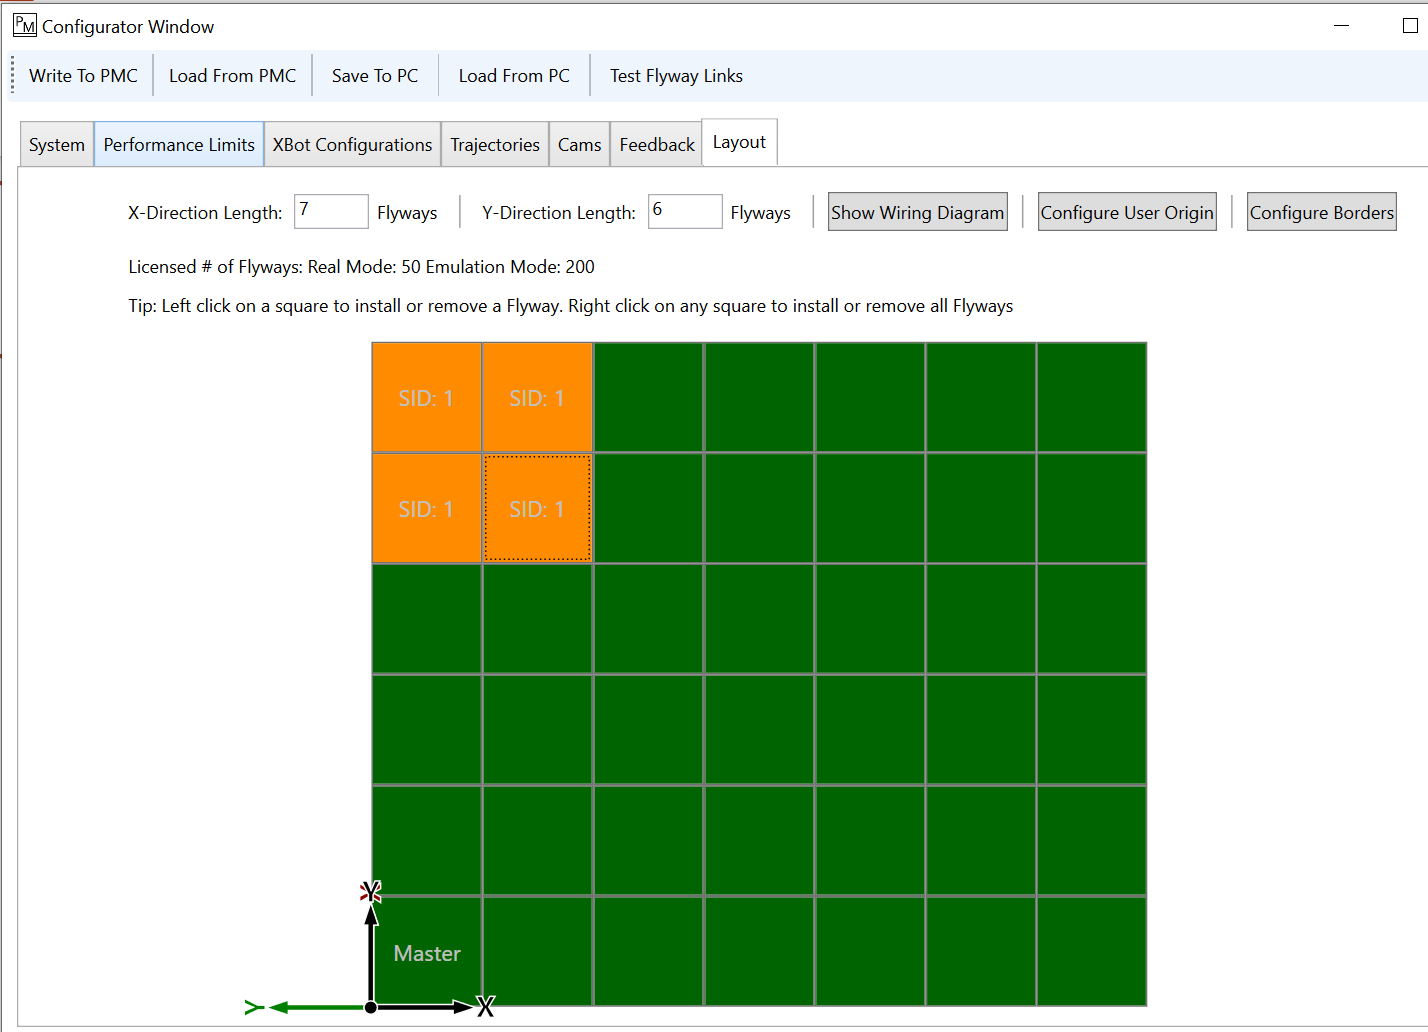The image size is (1428, 1032).
Task: Focus the Y-Direction Length input field
Action: (x=685, y=212)
